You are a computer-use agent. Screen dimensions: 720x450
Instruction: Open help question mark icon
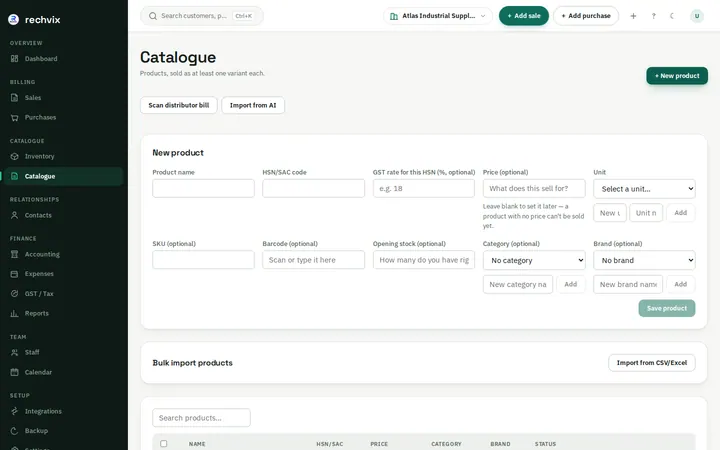[653, 16]
